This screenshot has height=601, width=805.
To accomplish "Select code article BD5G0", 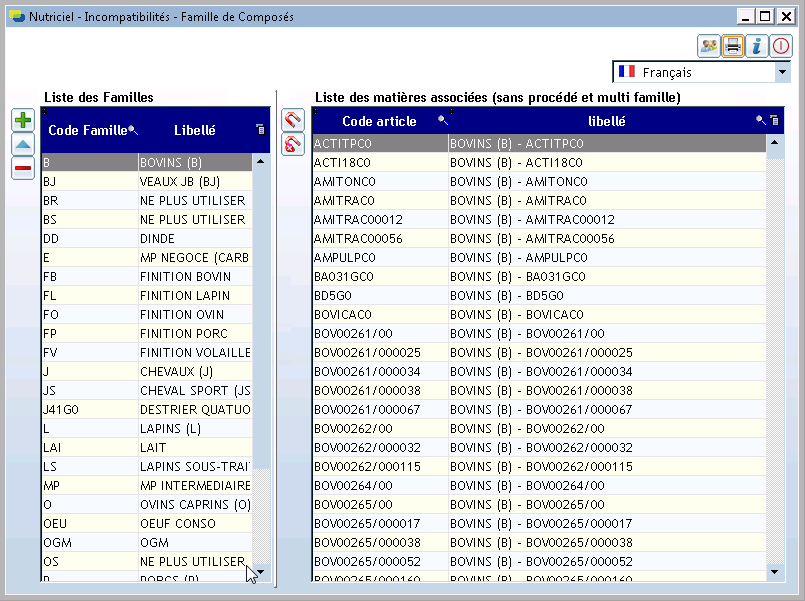I will click(x=380, y=296).
